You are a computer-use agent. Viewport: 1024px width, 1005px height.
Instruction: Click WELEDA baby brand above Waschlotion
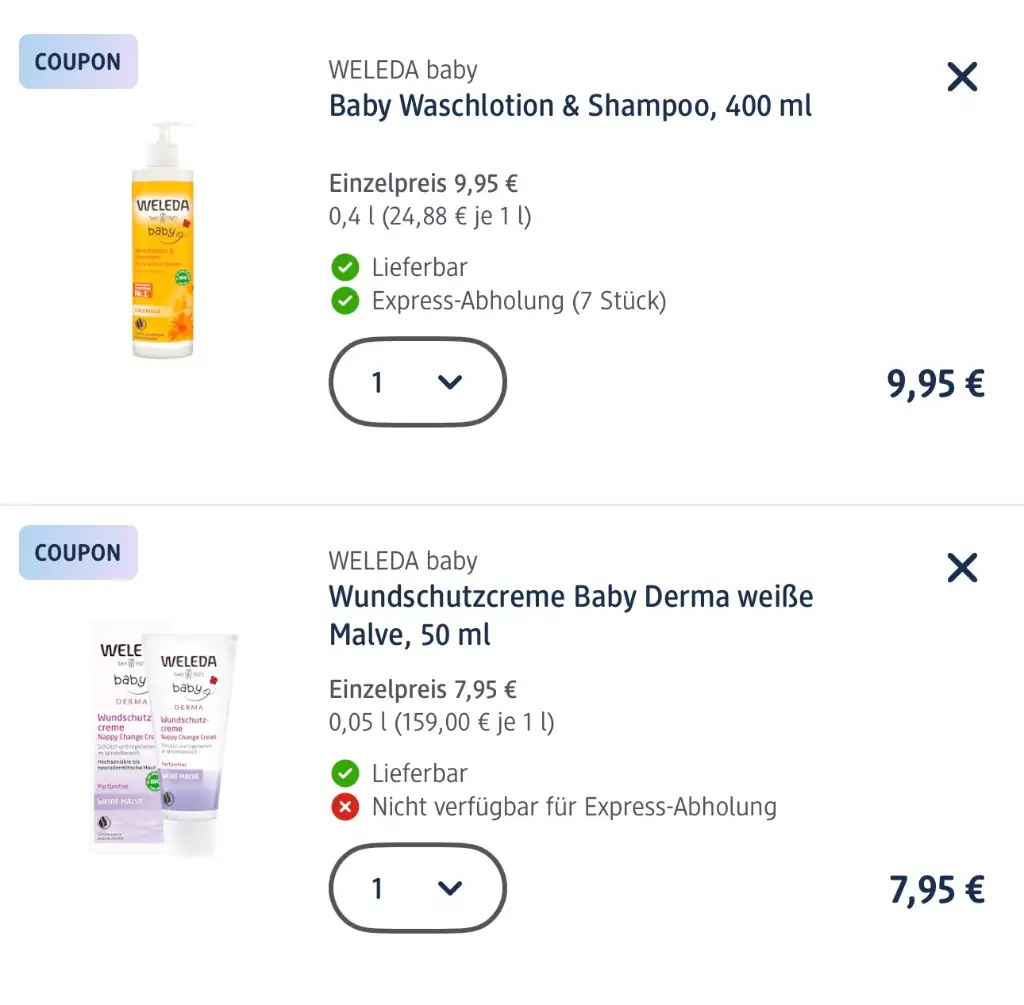[403, 70]
